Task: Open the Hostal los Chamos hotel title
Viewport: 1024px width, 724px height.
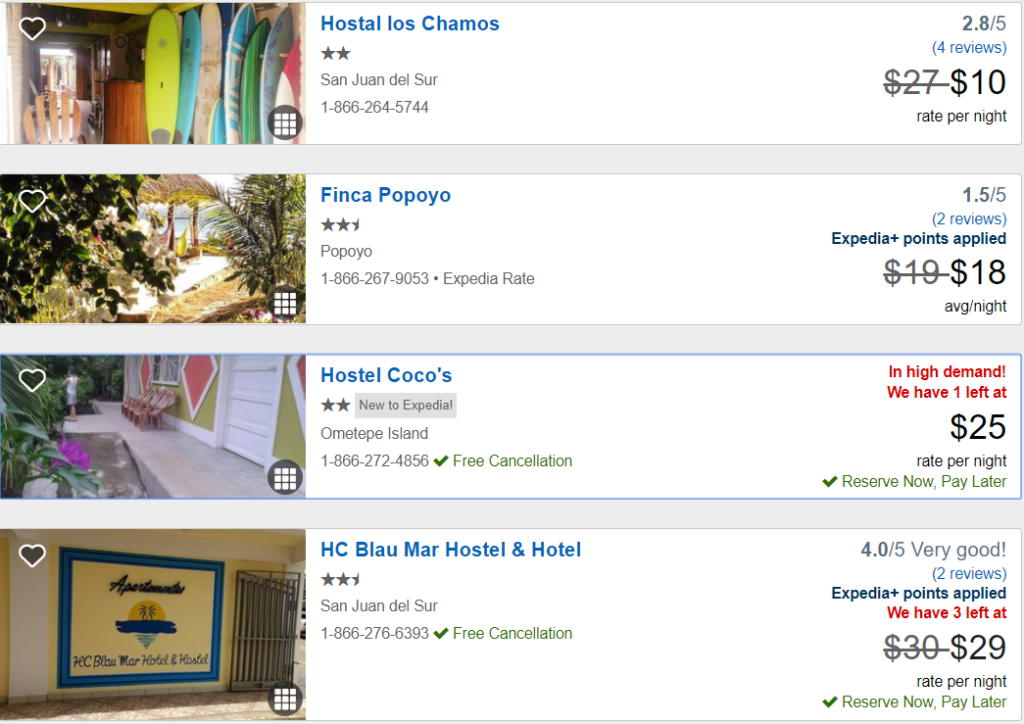Action: (409, 24)
